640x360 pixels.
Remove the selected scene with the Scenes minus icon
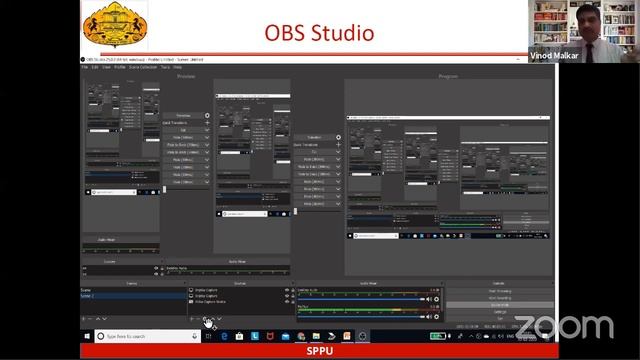[90, 319]
